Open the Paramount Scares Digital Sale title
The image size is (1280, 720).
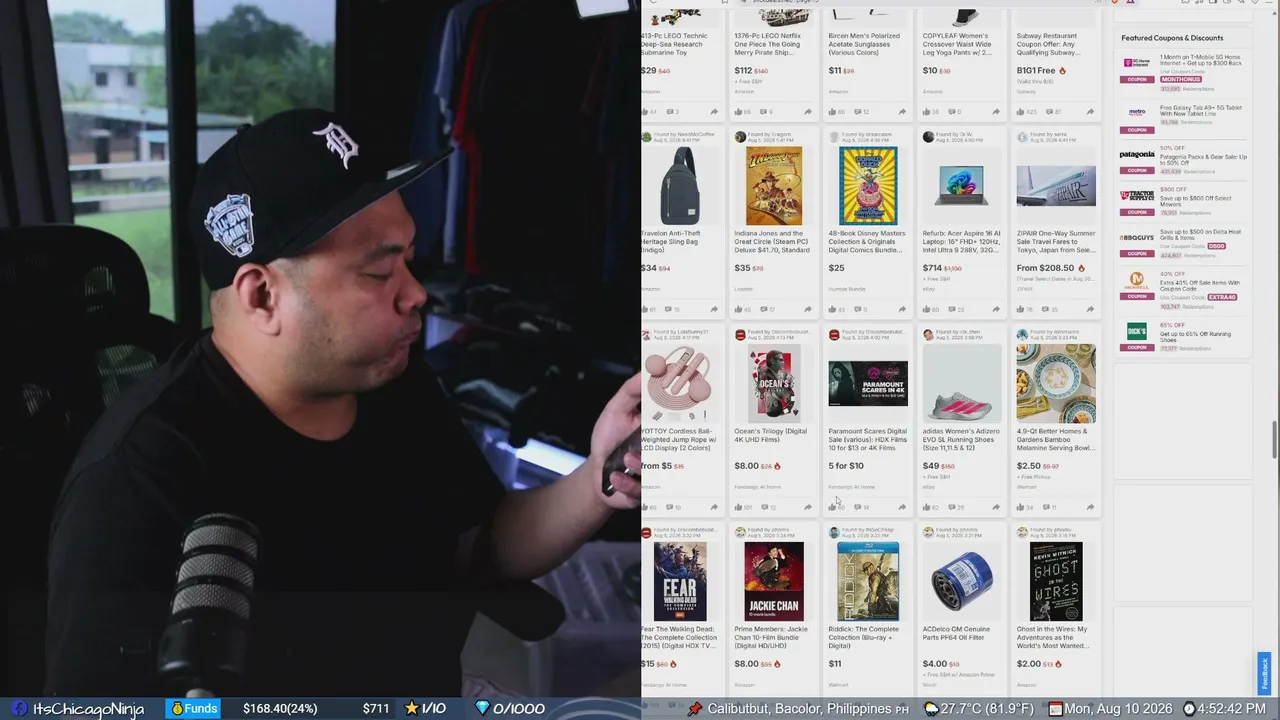867,439
